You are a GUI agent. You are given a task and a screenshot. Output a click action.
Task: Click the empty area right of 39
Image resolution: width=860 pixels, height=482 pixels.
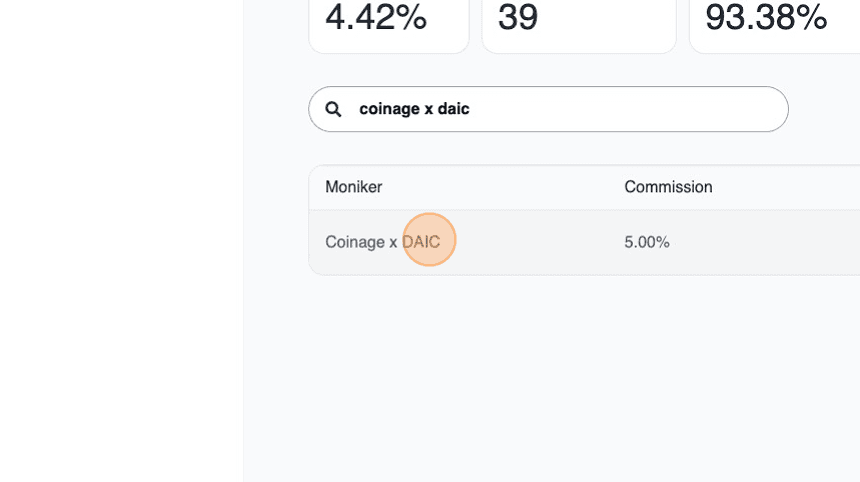(x=610, y=20)
